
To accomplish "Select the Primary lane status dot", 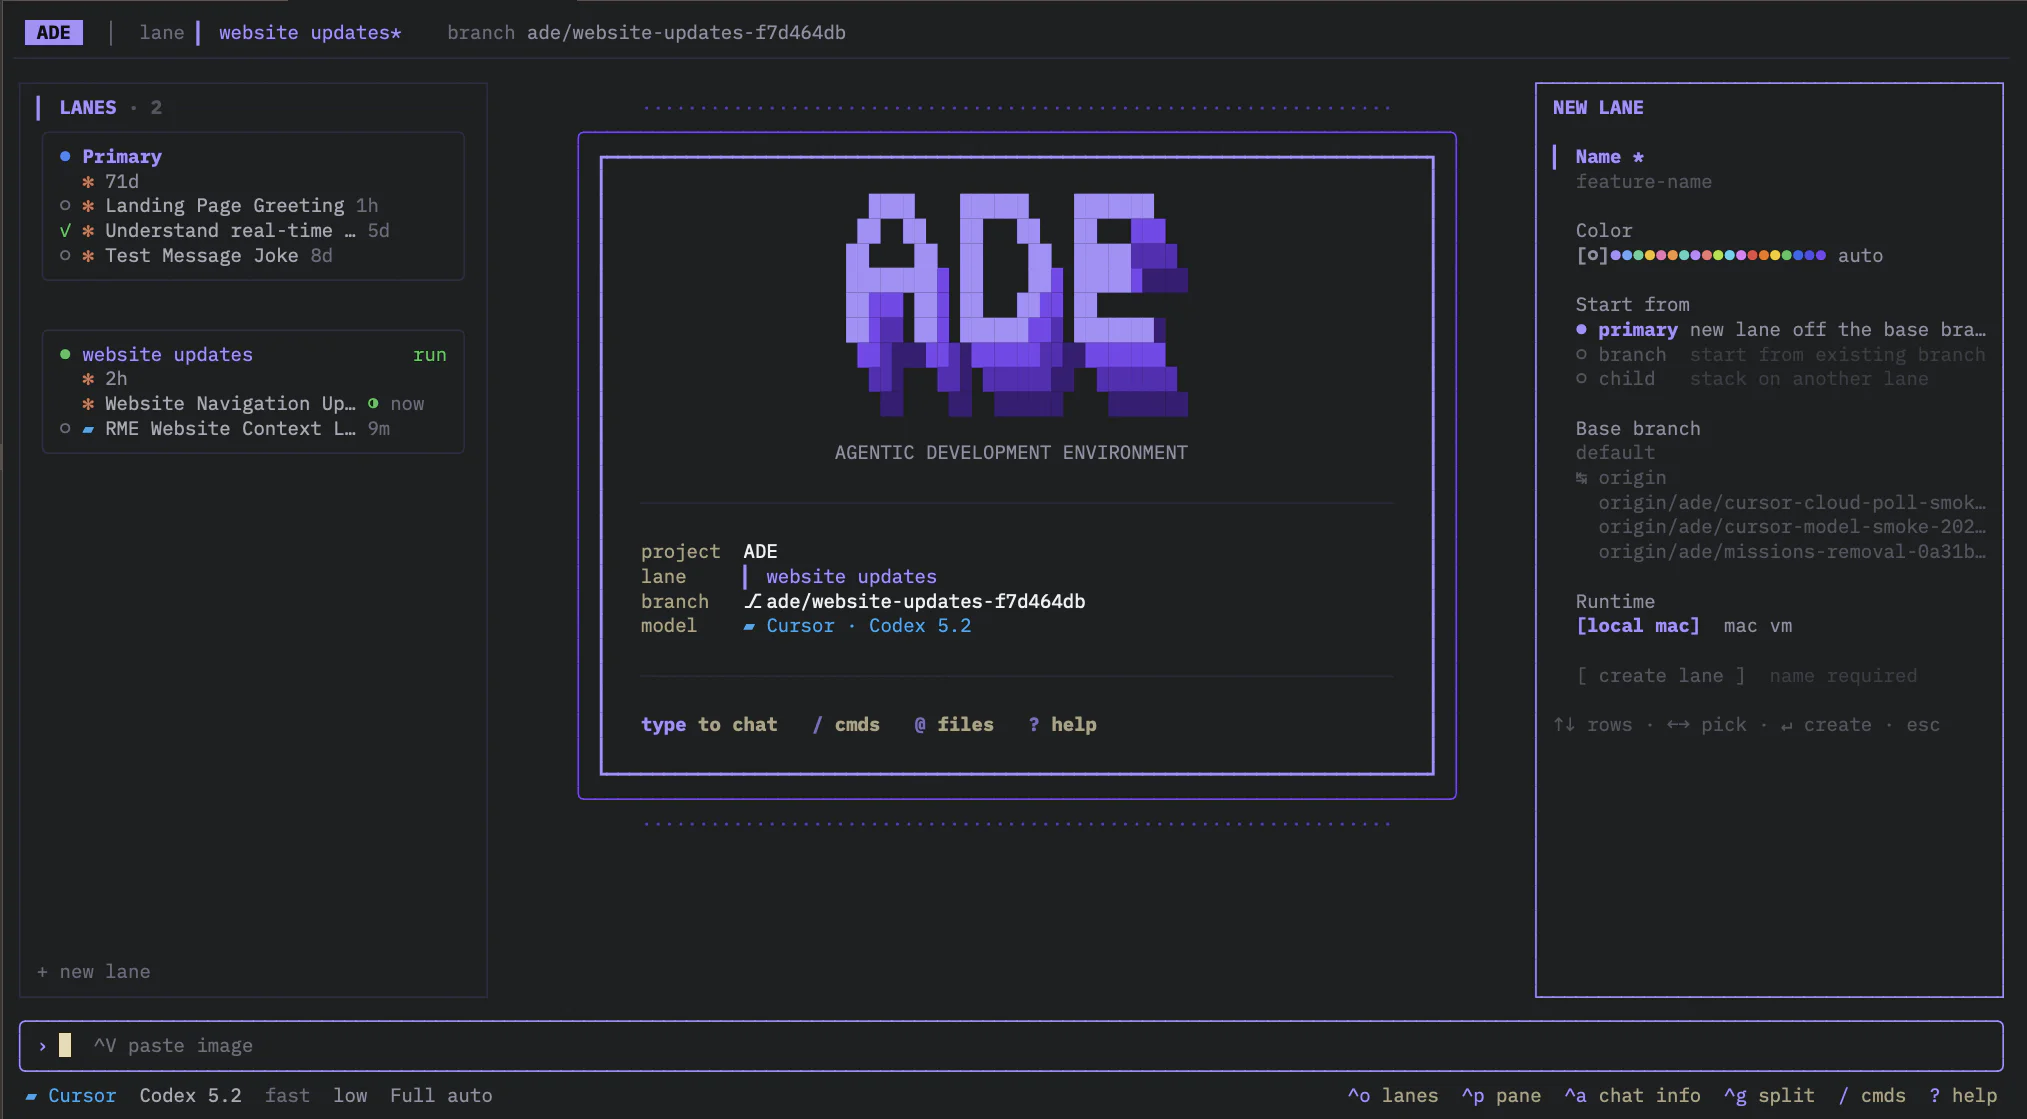I will click(x=65, y=156).
